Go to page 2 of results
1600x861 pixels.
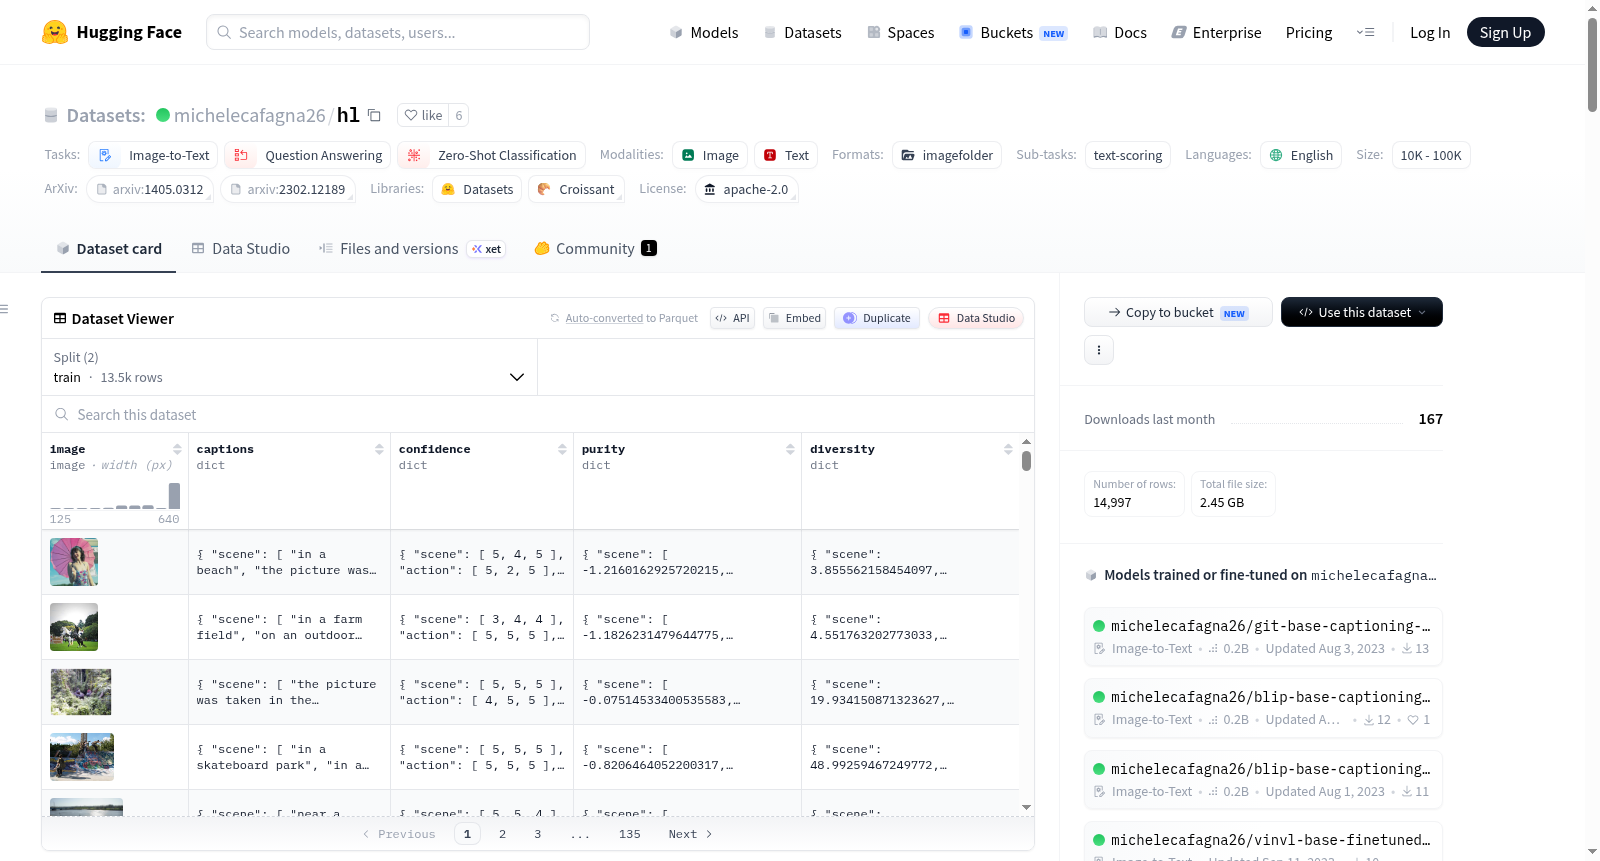pyautogui.click(x=502, y=834)
